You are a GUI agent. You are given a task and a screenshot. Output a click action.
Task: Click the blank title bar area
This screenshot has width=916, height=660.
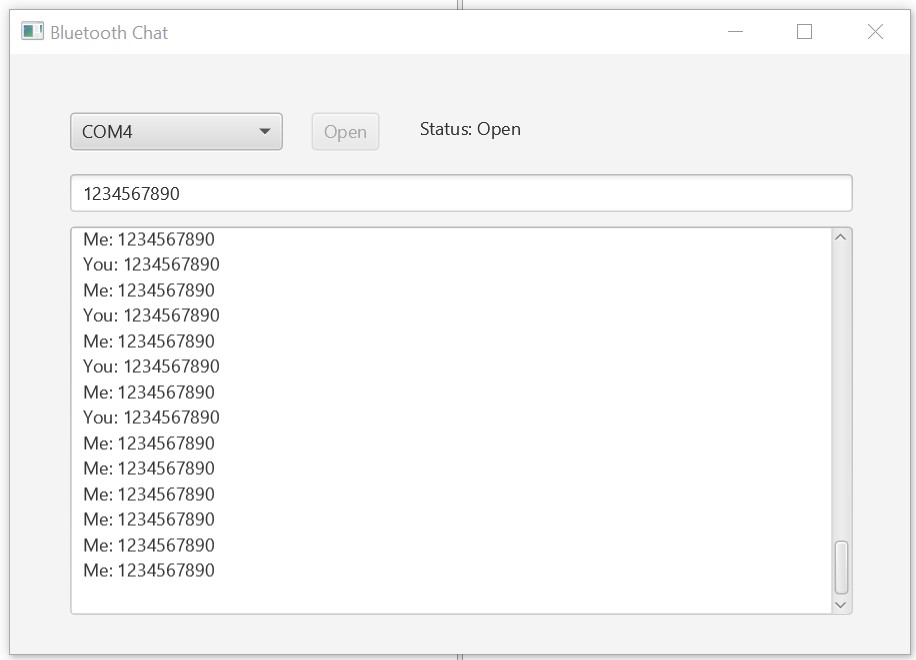pyautogui.click(x=450, y=32)
